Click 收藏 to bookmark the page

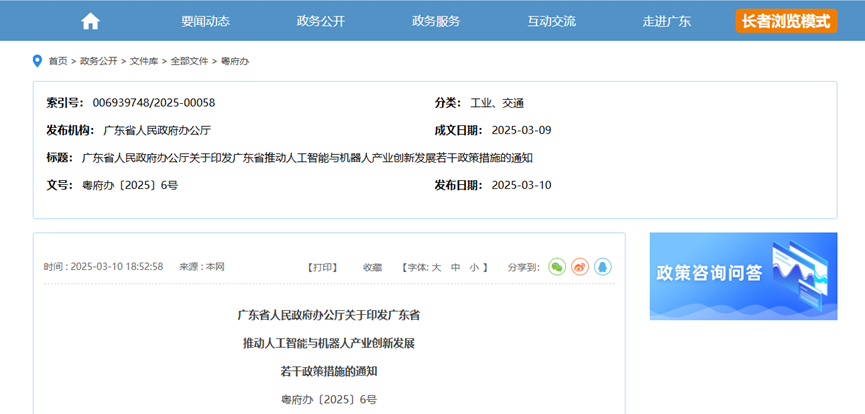pyautogui.click(x=372, y=267)
